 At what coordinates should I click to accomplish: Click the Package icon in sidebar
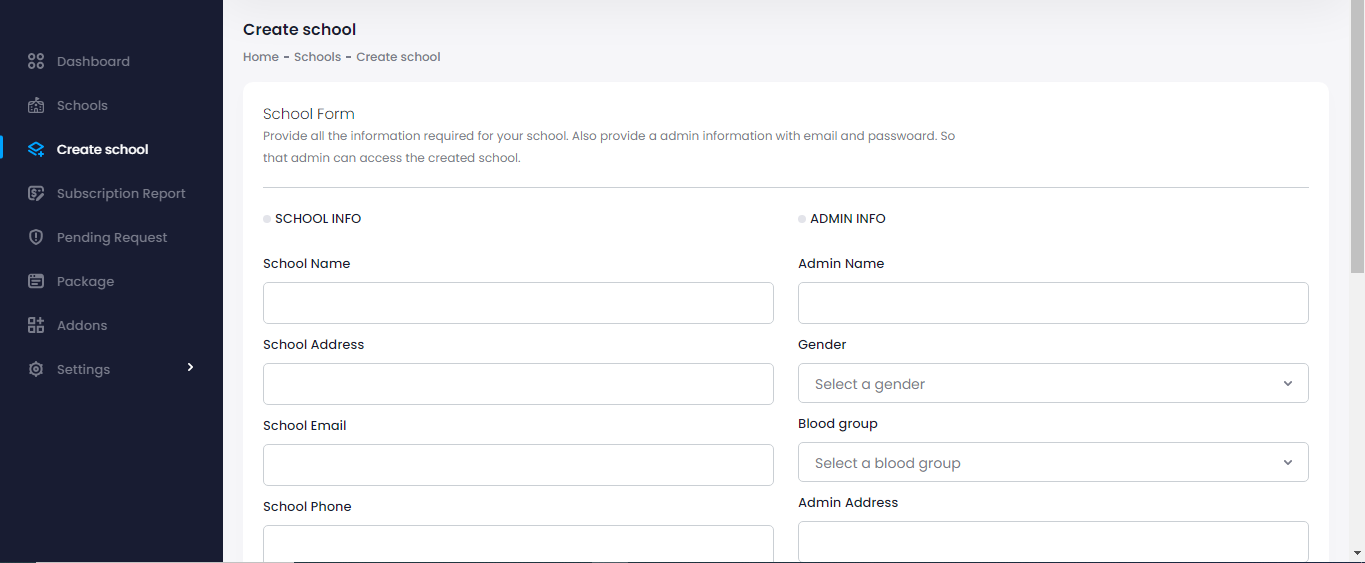pos(36,281)
